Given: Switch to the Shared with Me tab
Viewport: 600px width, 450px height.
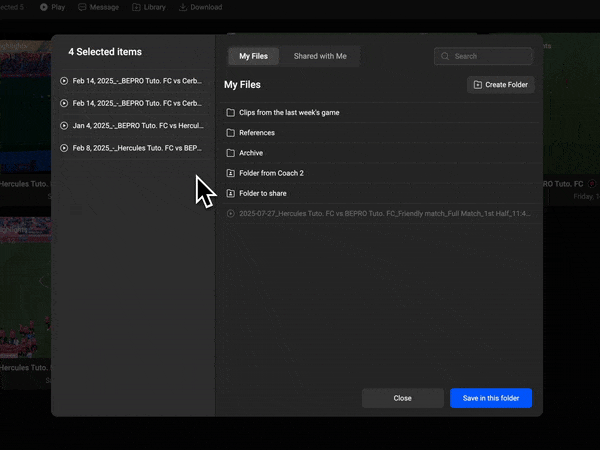Looking at the screenshot, I should (320, 57).
